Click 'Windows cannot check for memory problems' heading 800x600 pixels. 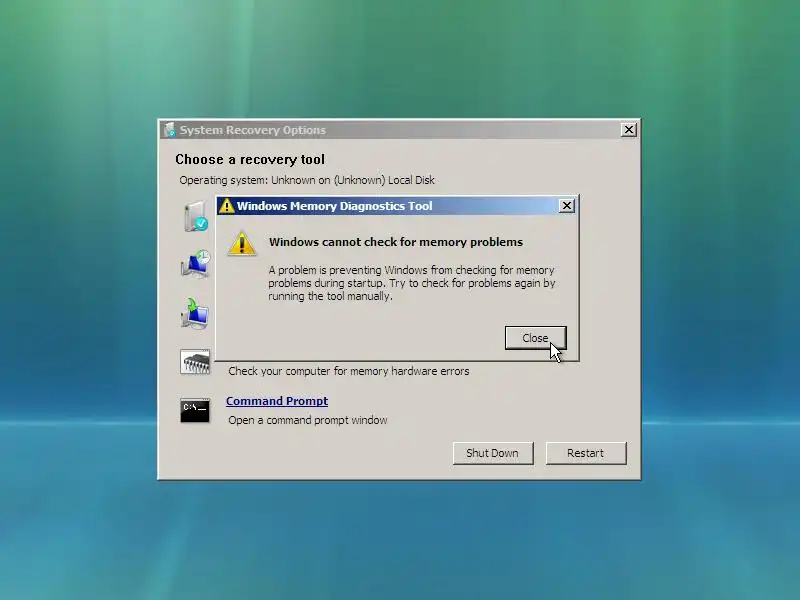tap(396, 242)
